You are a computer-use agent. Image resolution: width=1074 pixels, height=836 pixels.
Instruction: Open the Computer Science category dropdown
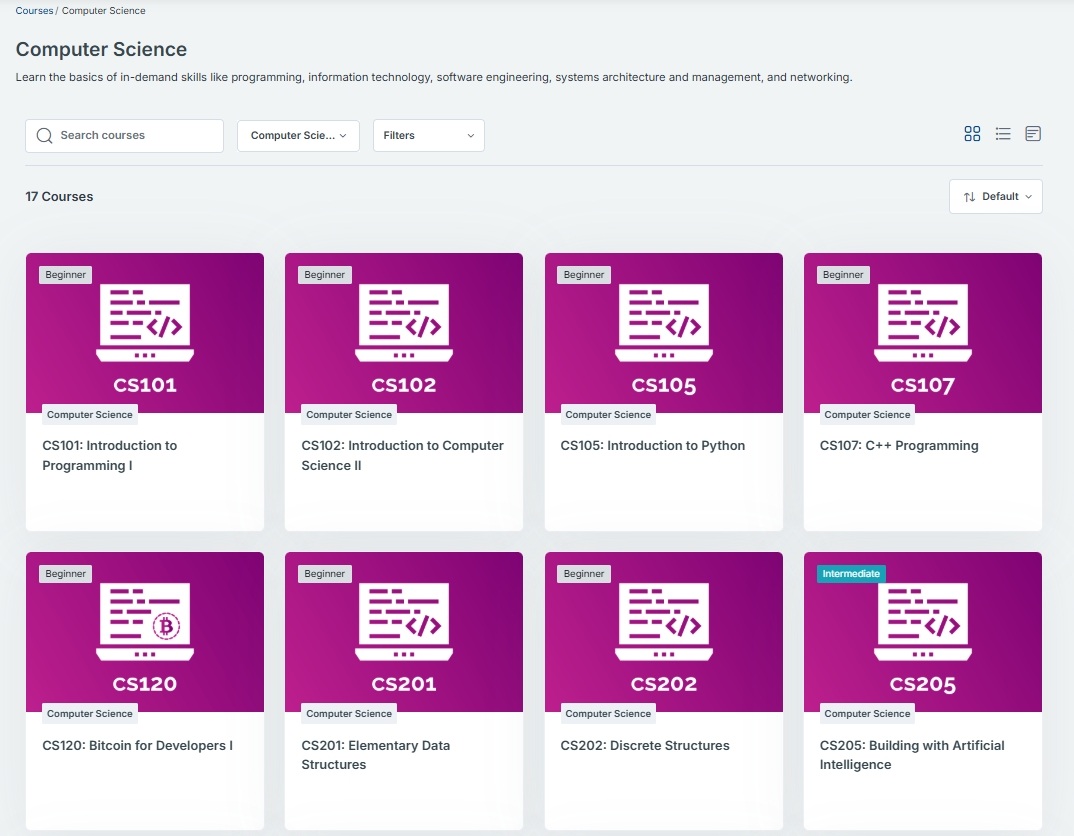click(298, 136)
